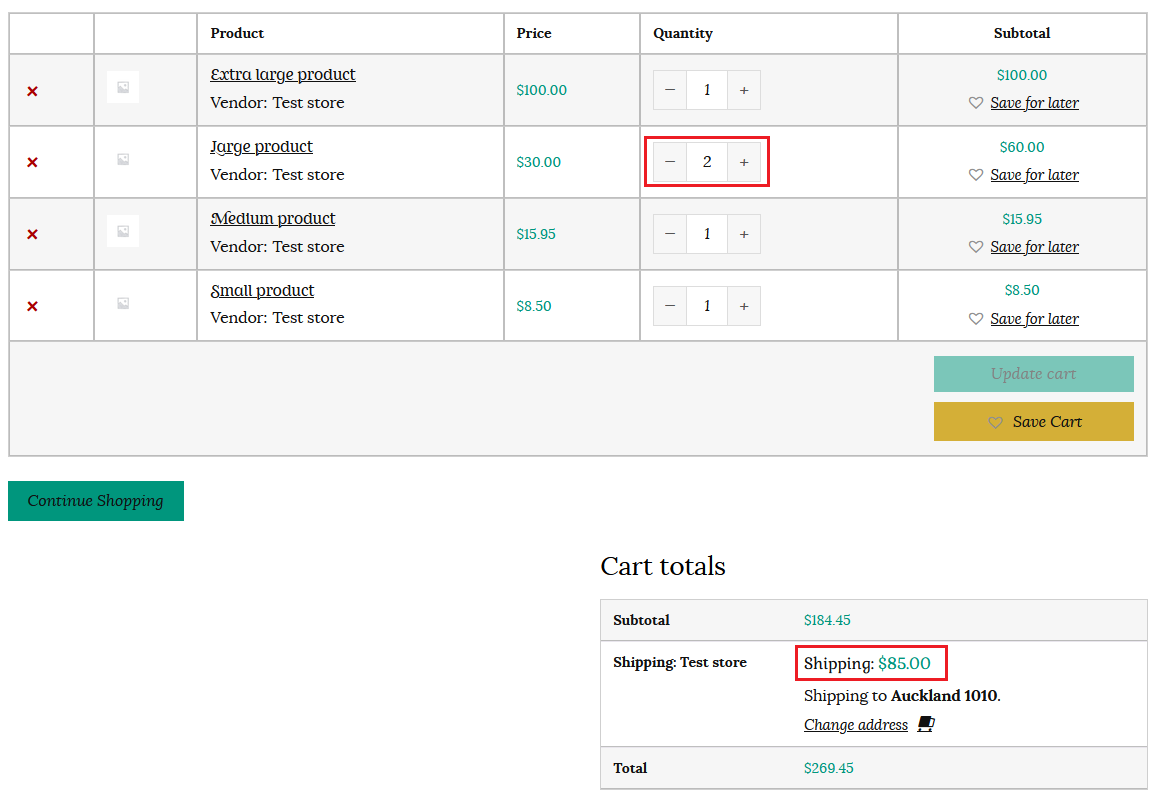
Task: Click the $15.95 price of Medium product
Action: [535, 234]
